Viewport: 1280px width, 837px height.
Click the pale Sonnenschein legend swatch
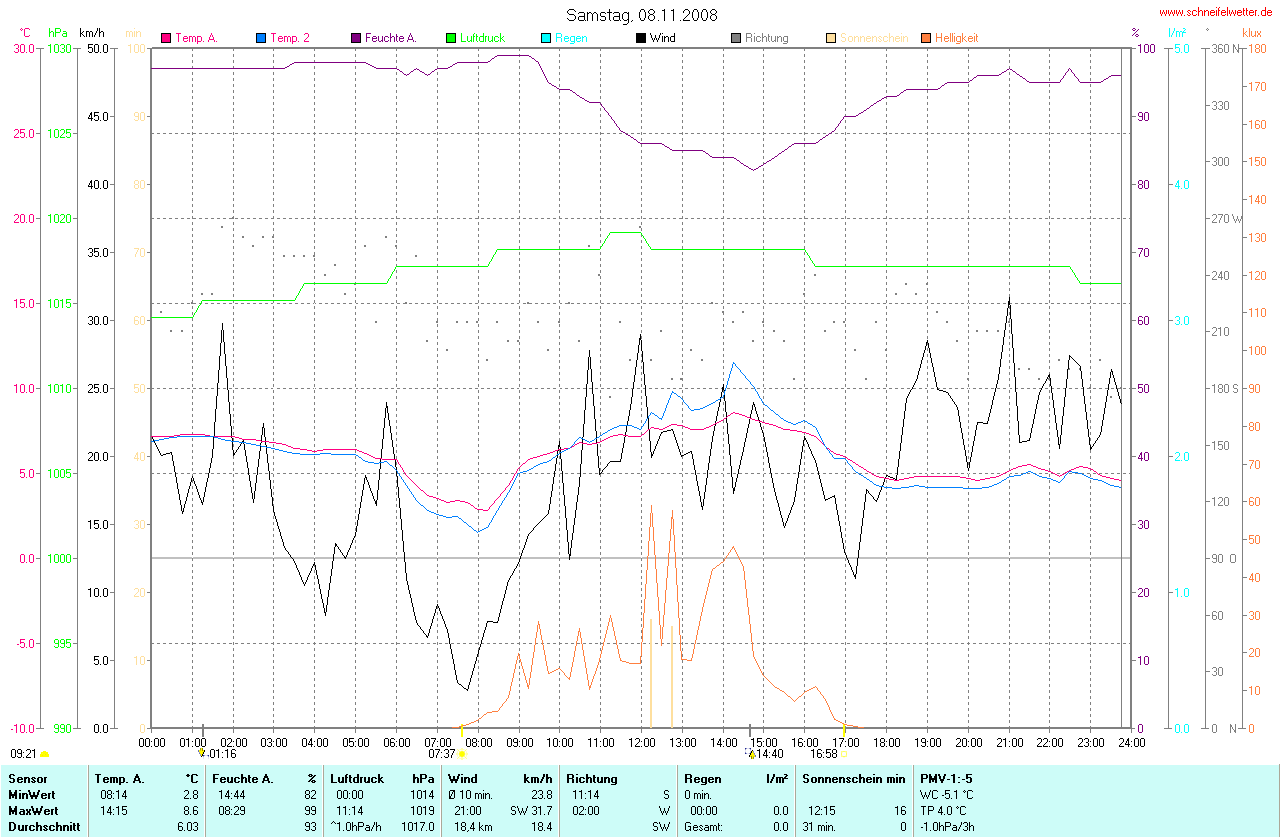click(831, 38)
